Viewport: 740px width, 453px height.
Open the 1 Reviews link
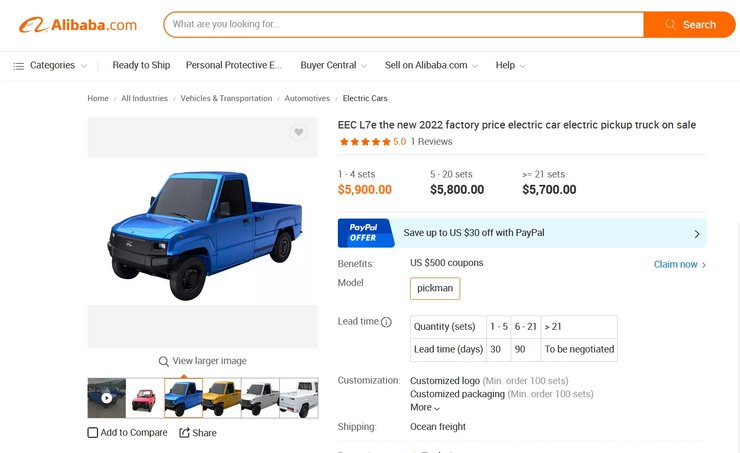click(431, 142)
